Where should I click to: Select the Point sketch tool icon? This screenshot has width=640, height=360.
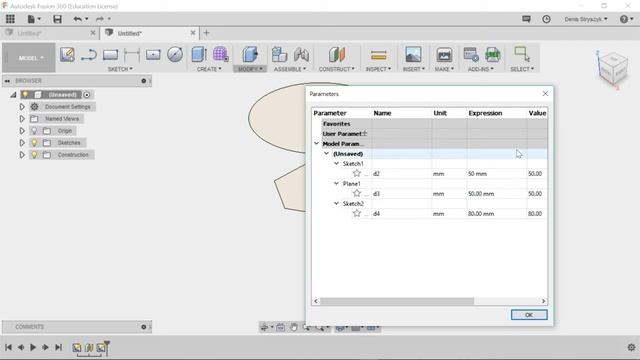153,55
